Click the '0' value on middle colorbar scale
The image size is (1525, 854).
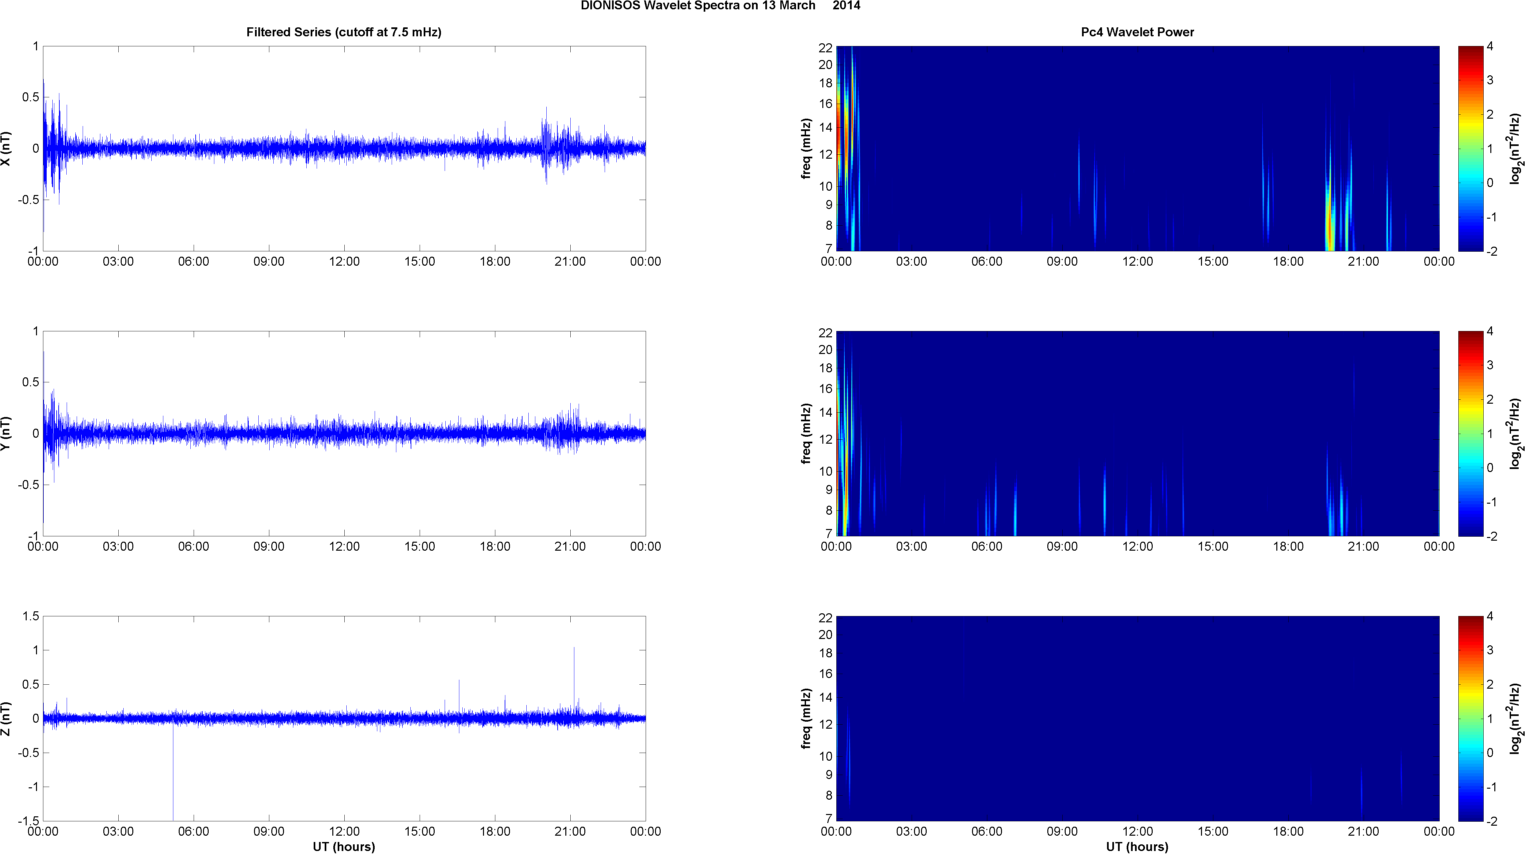point(1490,468)
